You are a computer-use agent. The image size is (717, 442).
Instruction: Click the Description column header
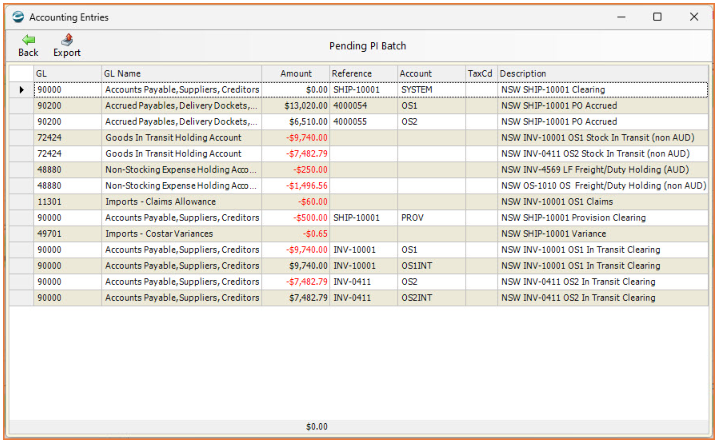603,74
